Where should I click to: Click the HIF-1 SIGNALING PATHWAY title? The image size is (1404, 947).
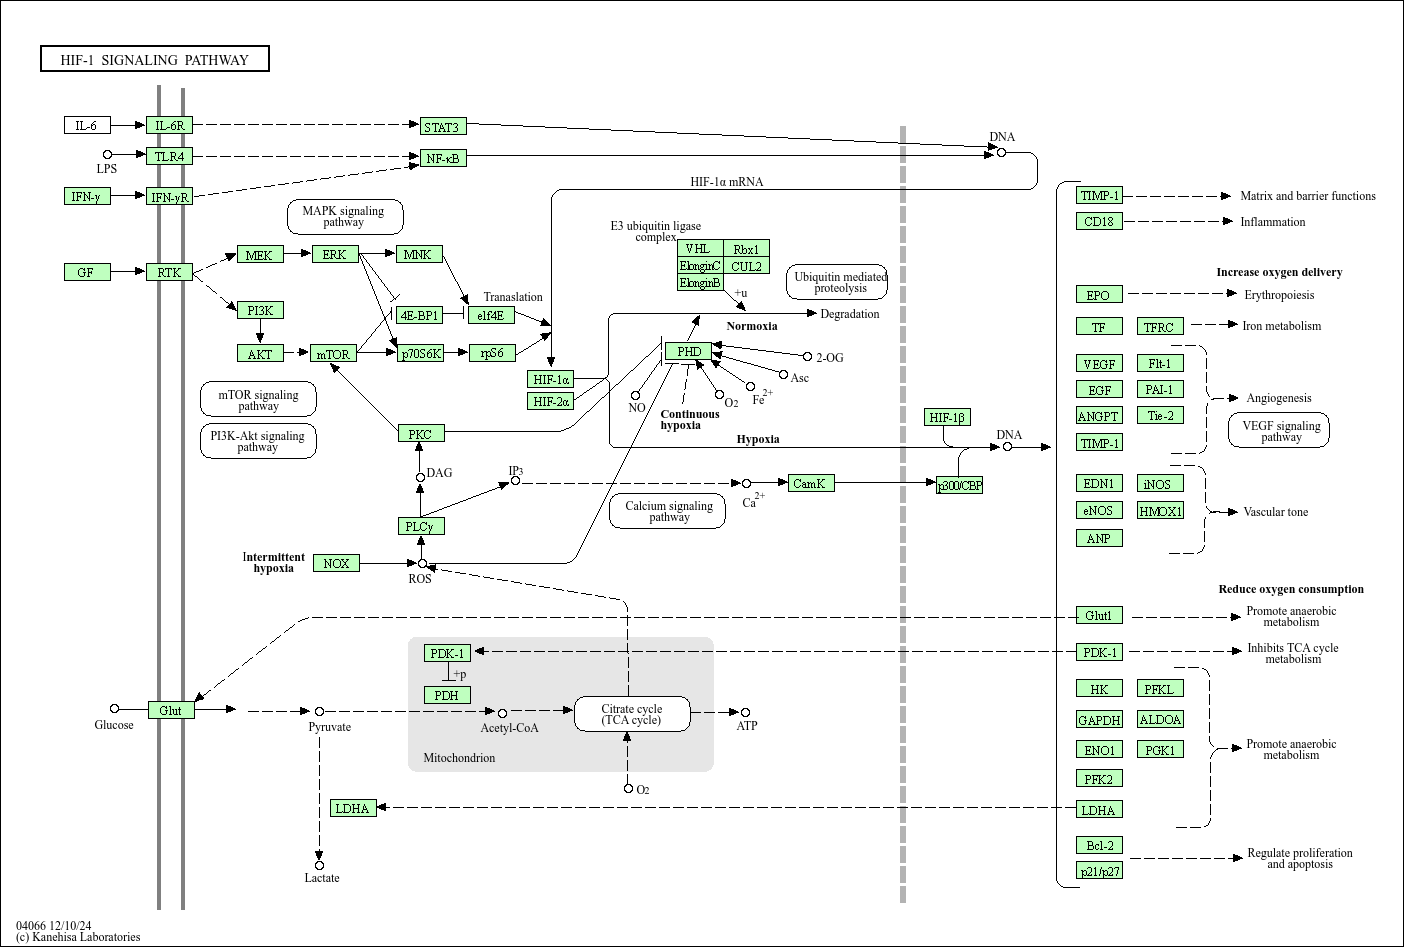(153, 59)
